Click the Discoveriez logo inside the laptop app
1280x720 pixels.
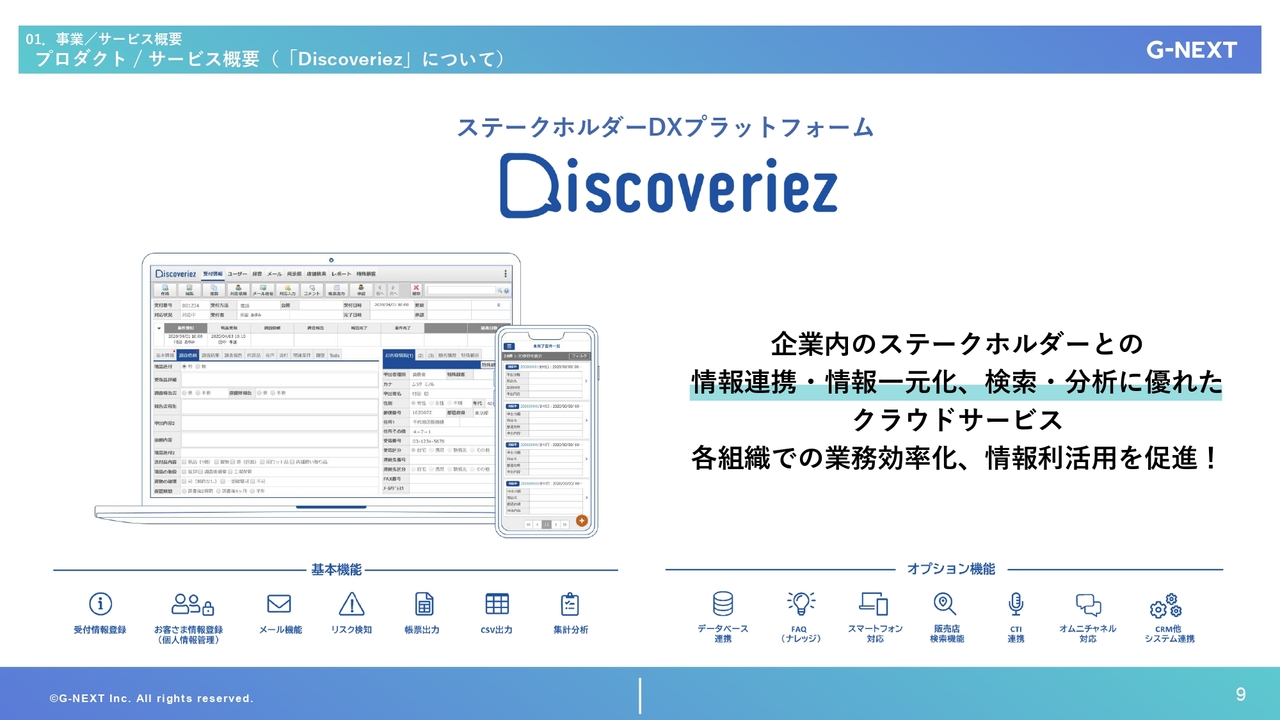pyautogui.click(x=176, y=273)
